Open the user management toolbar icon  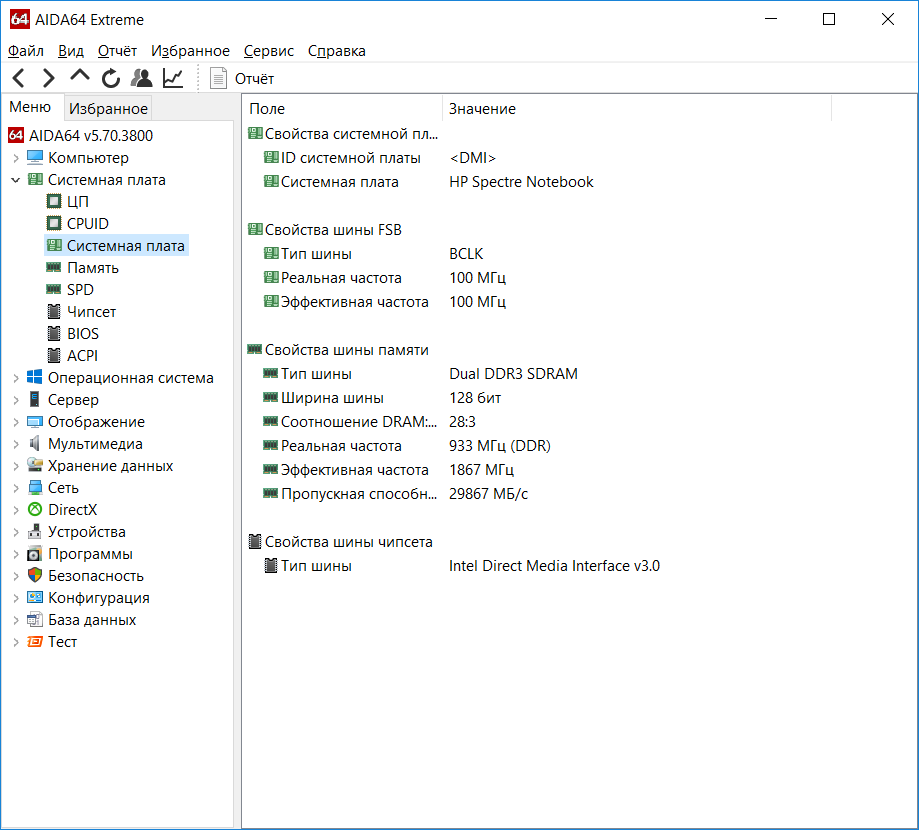point(141,78)
